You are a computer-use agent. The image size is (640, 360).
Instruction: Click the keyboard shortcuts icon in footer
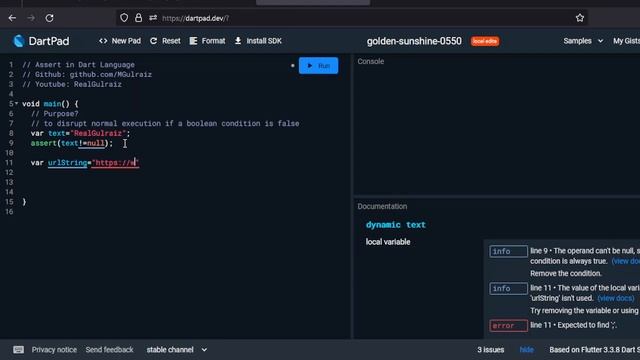[18, 350]
